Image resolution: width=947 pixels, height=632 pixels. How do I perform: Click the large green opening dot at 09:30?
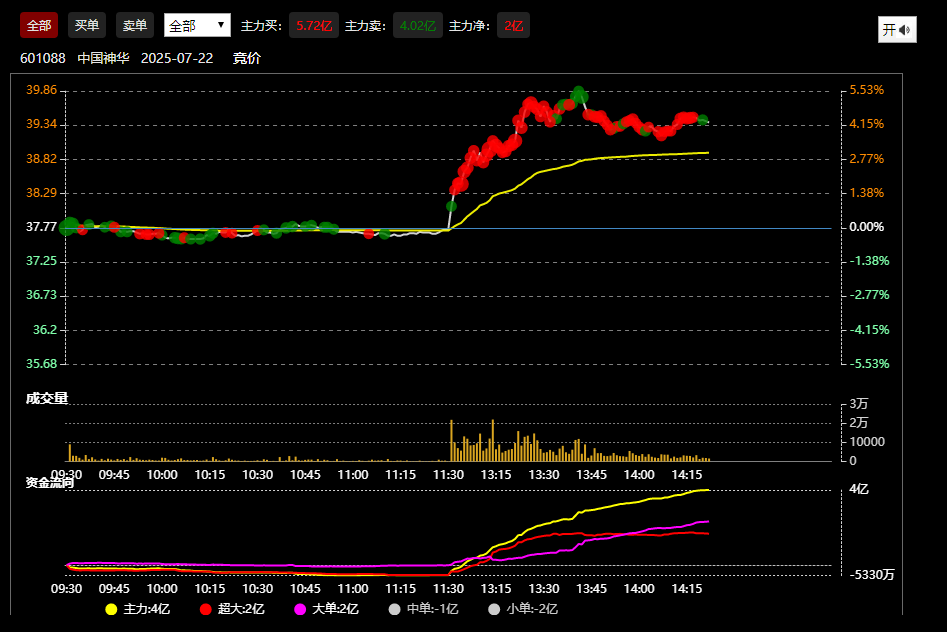click(68, 227)
